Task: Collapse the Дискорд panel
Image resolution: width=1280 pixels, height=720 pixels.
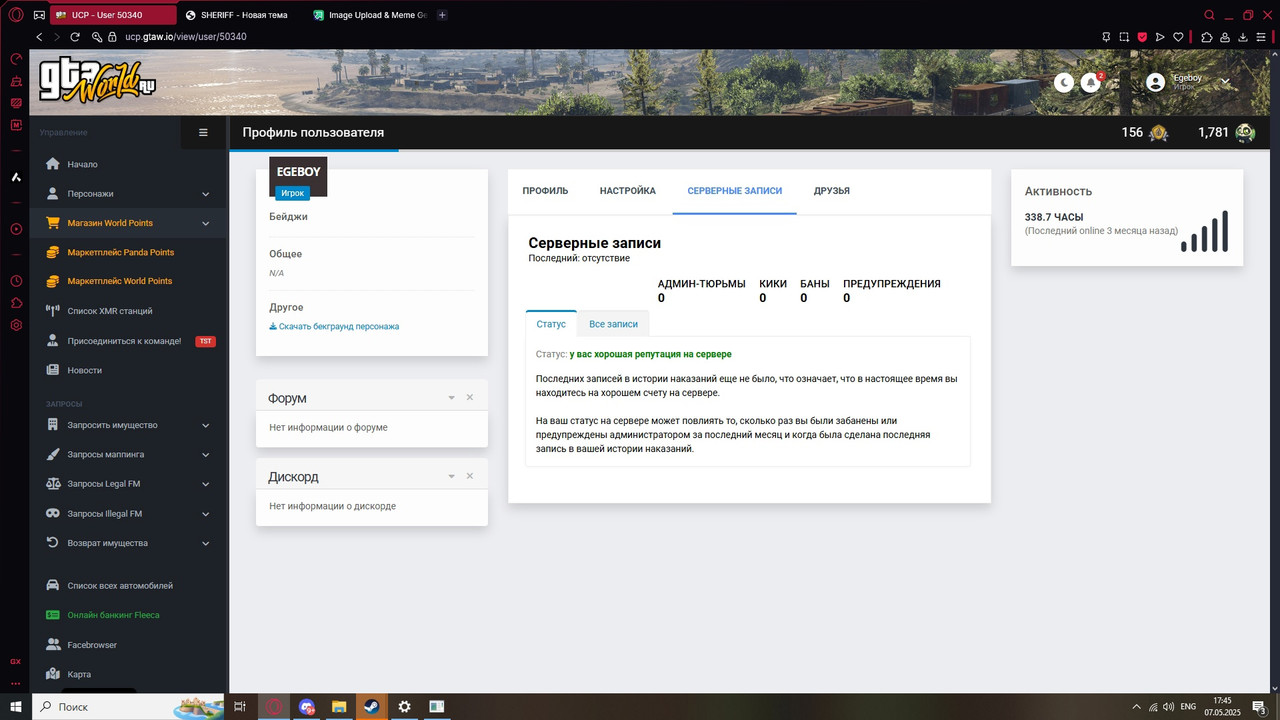Action: (451, 477)
